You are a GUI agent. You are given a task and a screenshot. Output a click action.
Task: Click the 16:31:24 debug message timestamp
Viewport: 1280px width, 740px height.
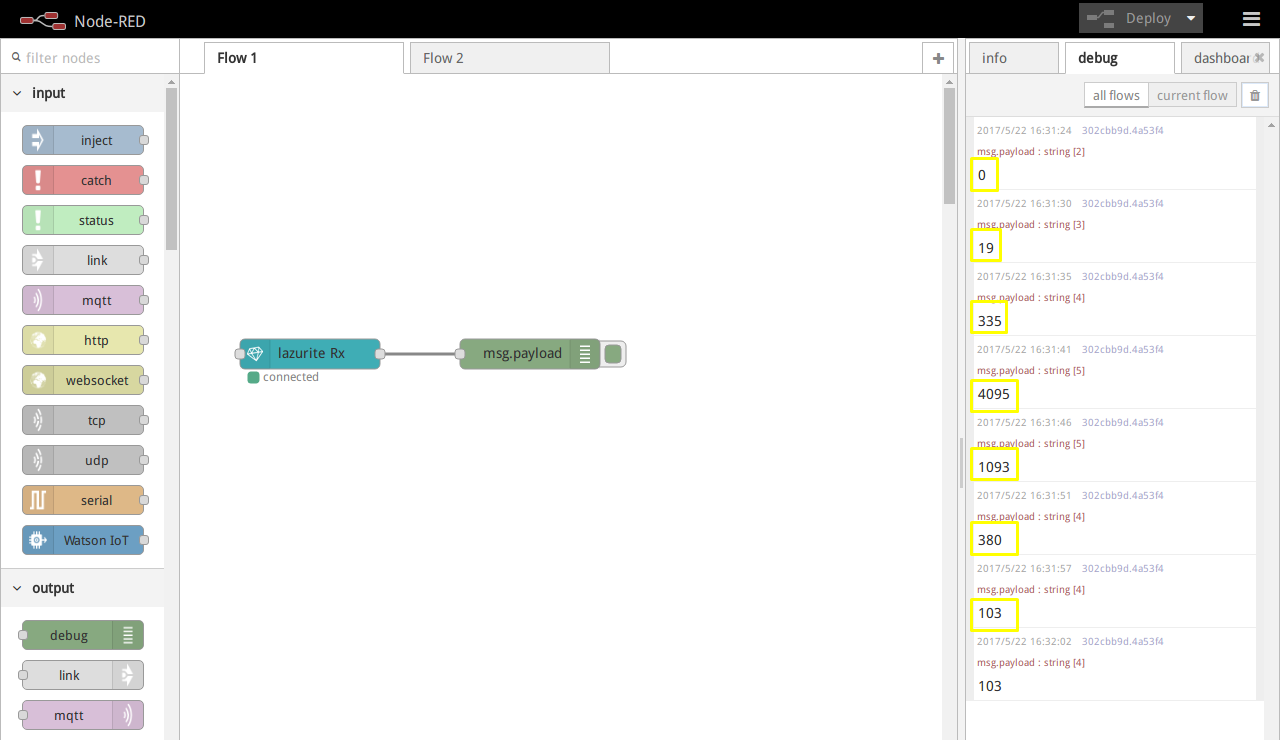[1024, 130]
